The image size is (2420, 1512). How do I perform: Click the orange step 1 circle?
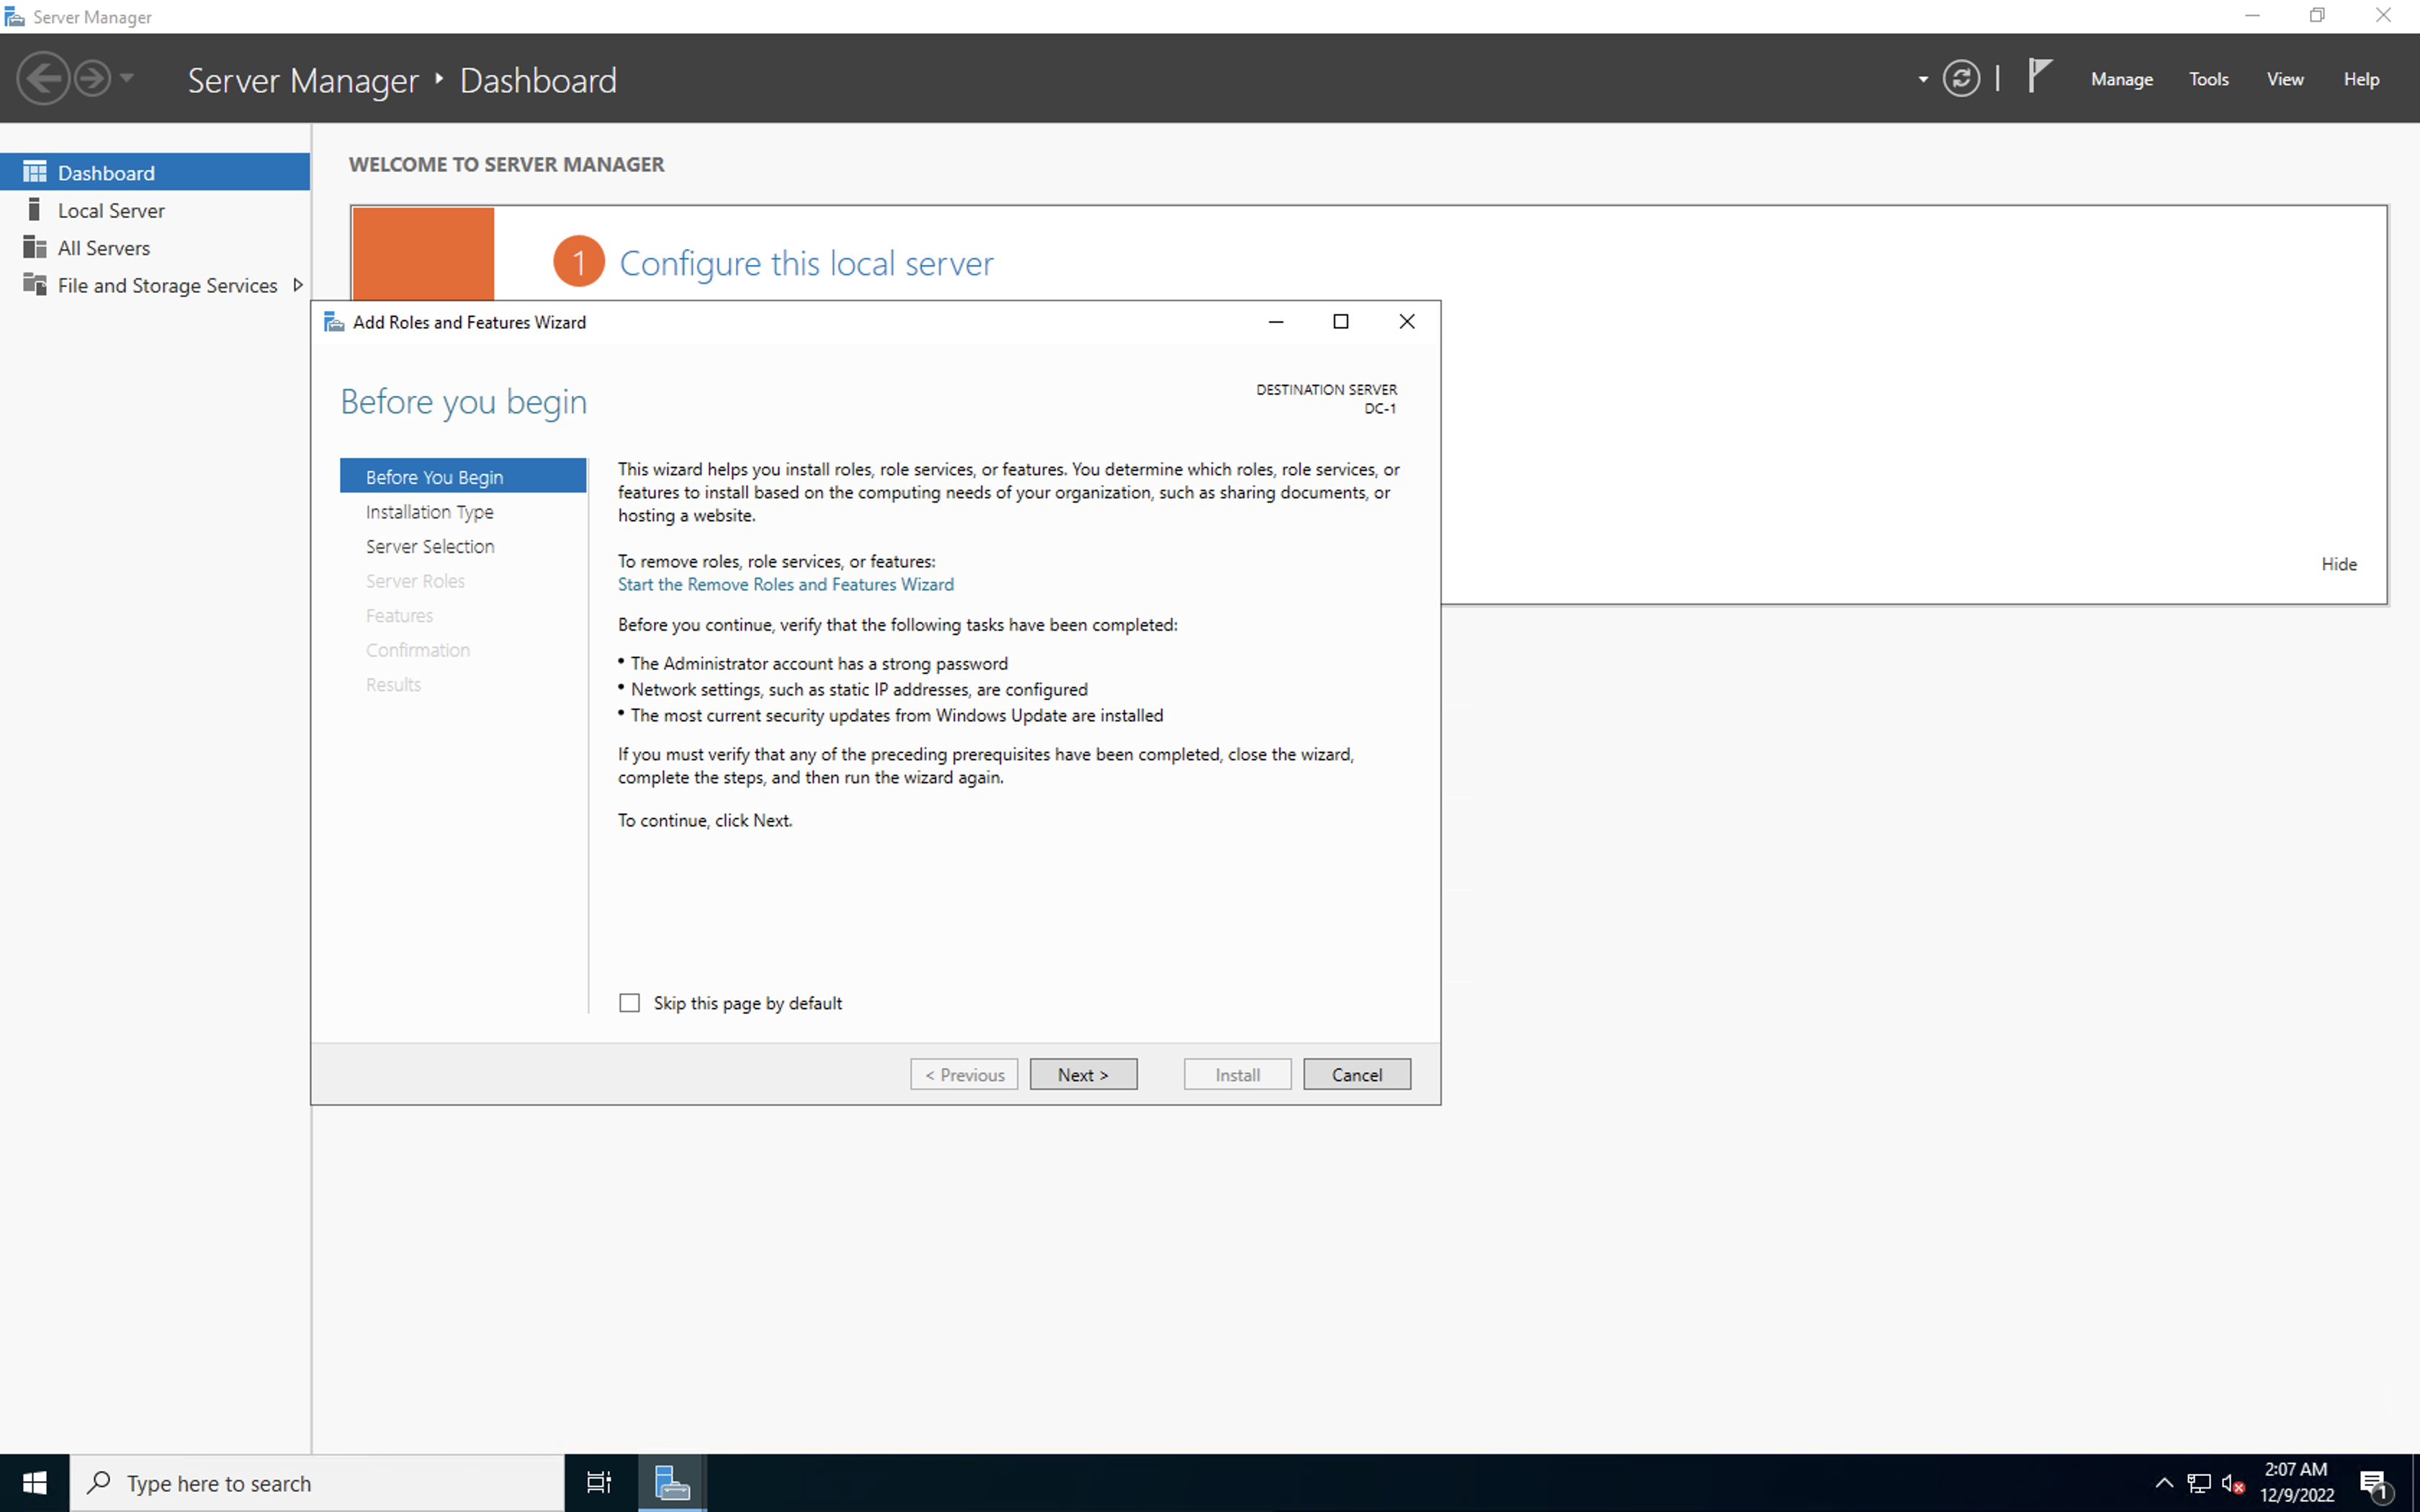579,261
